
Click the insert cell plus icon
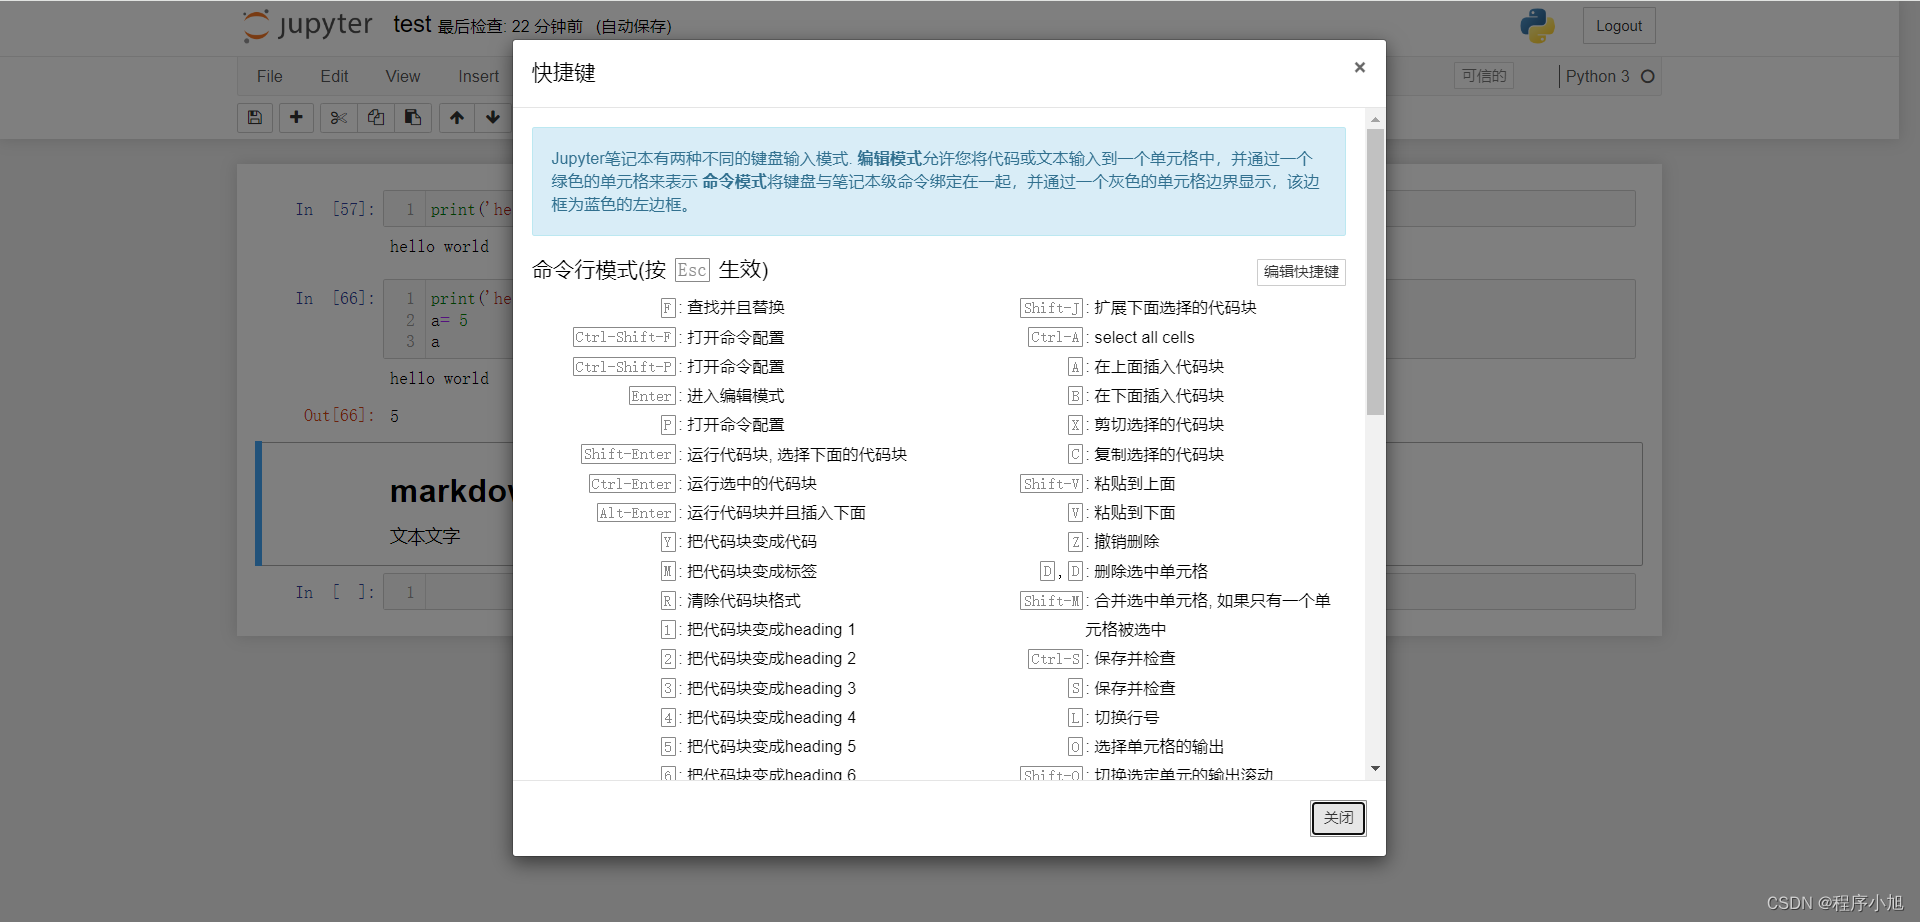click(x=296, y=118)
